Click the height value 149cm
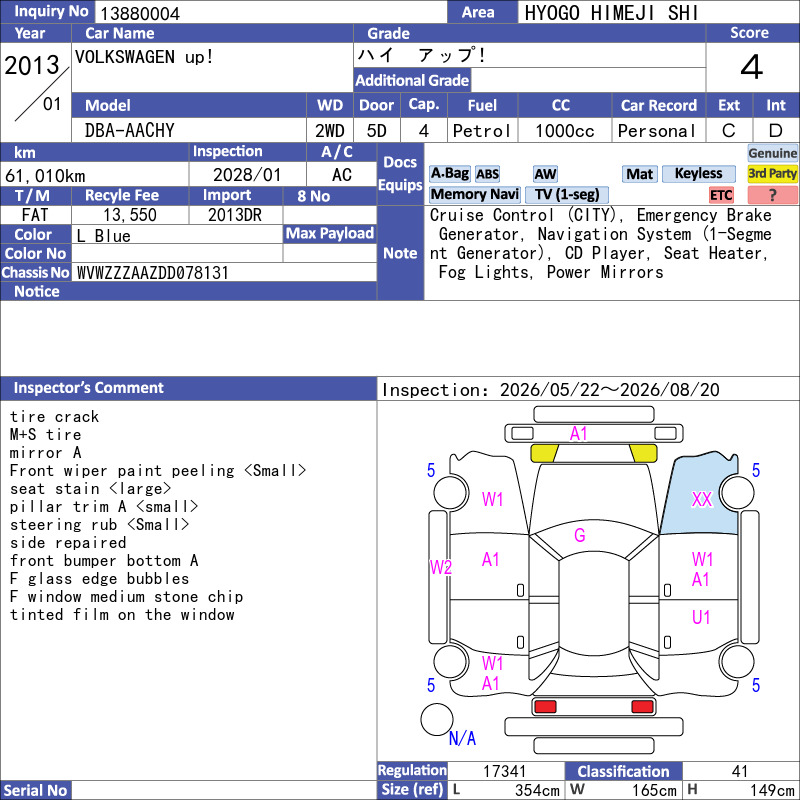Viewport: 800px width, 800px height. coord(772,790)
